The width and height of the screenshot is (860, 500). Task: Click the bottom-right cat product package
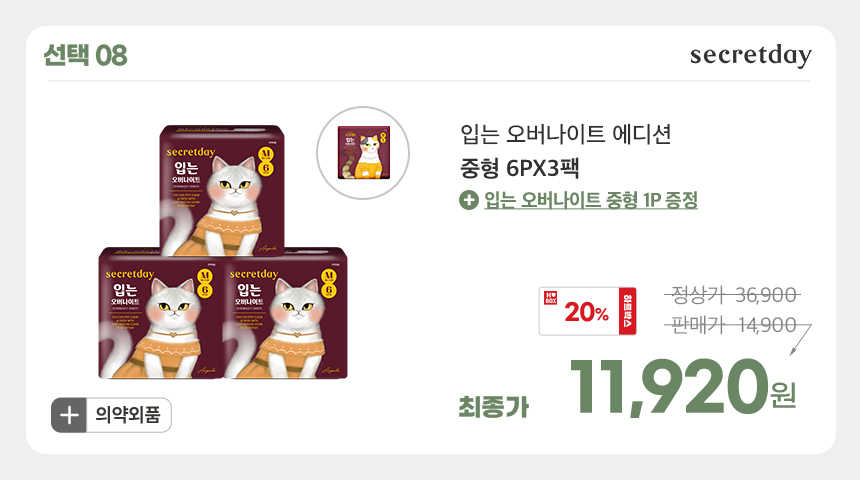tap(285, 313)
